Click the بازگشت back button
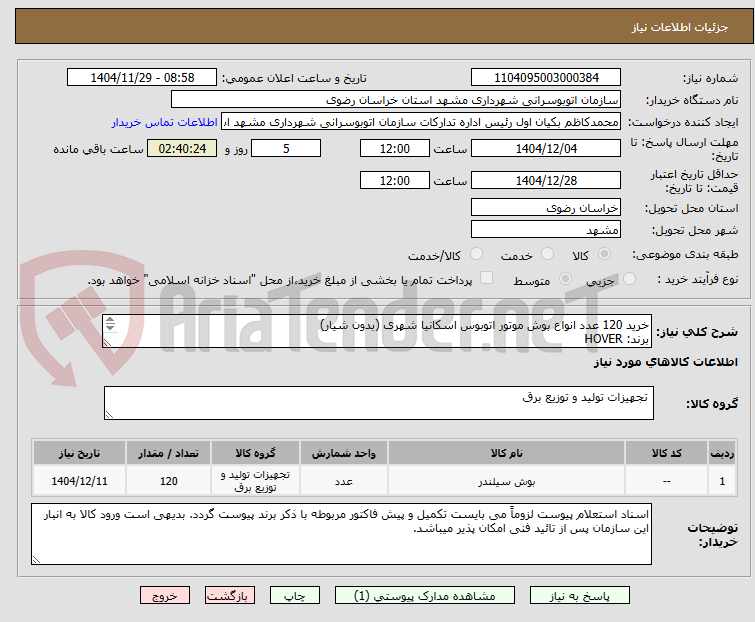This screenshot has height=622, width=755. [x=230, y=596]
